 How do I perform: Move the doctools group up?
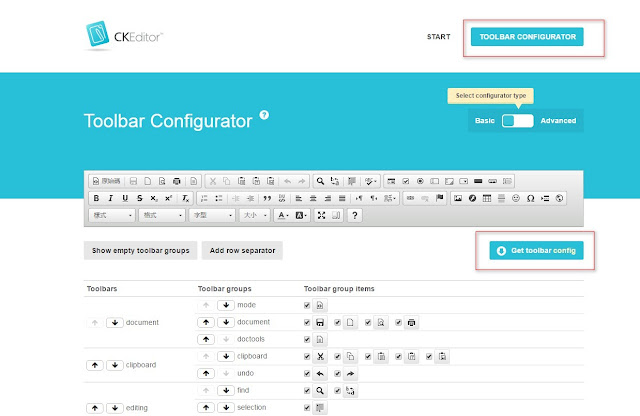click(206, 339)
